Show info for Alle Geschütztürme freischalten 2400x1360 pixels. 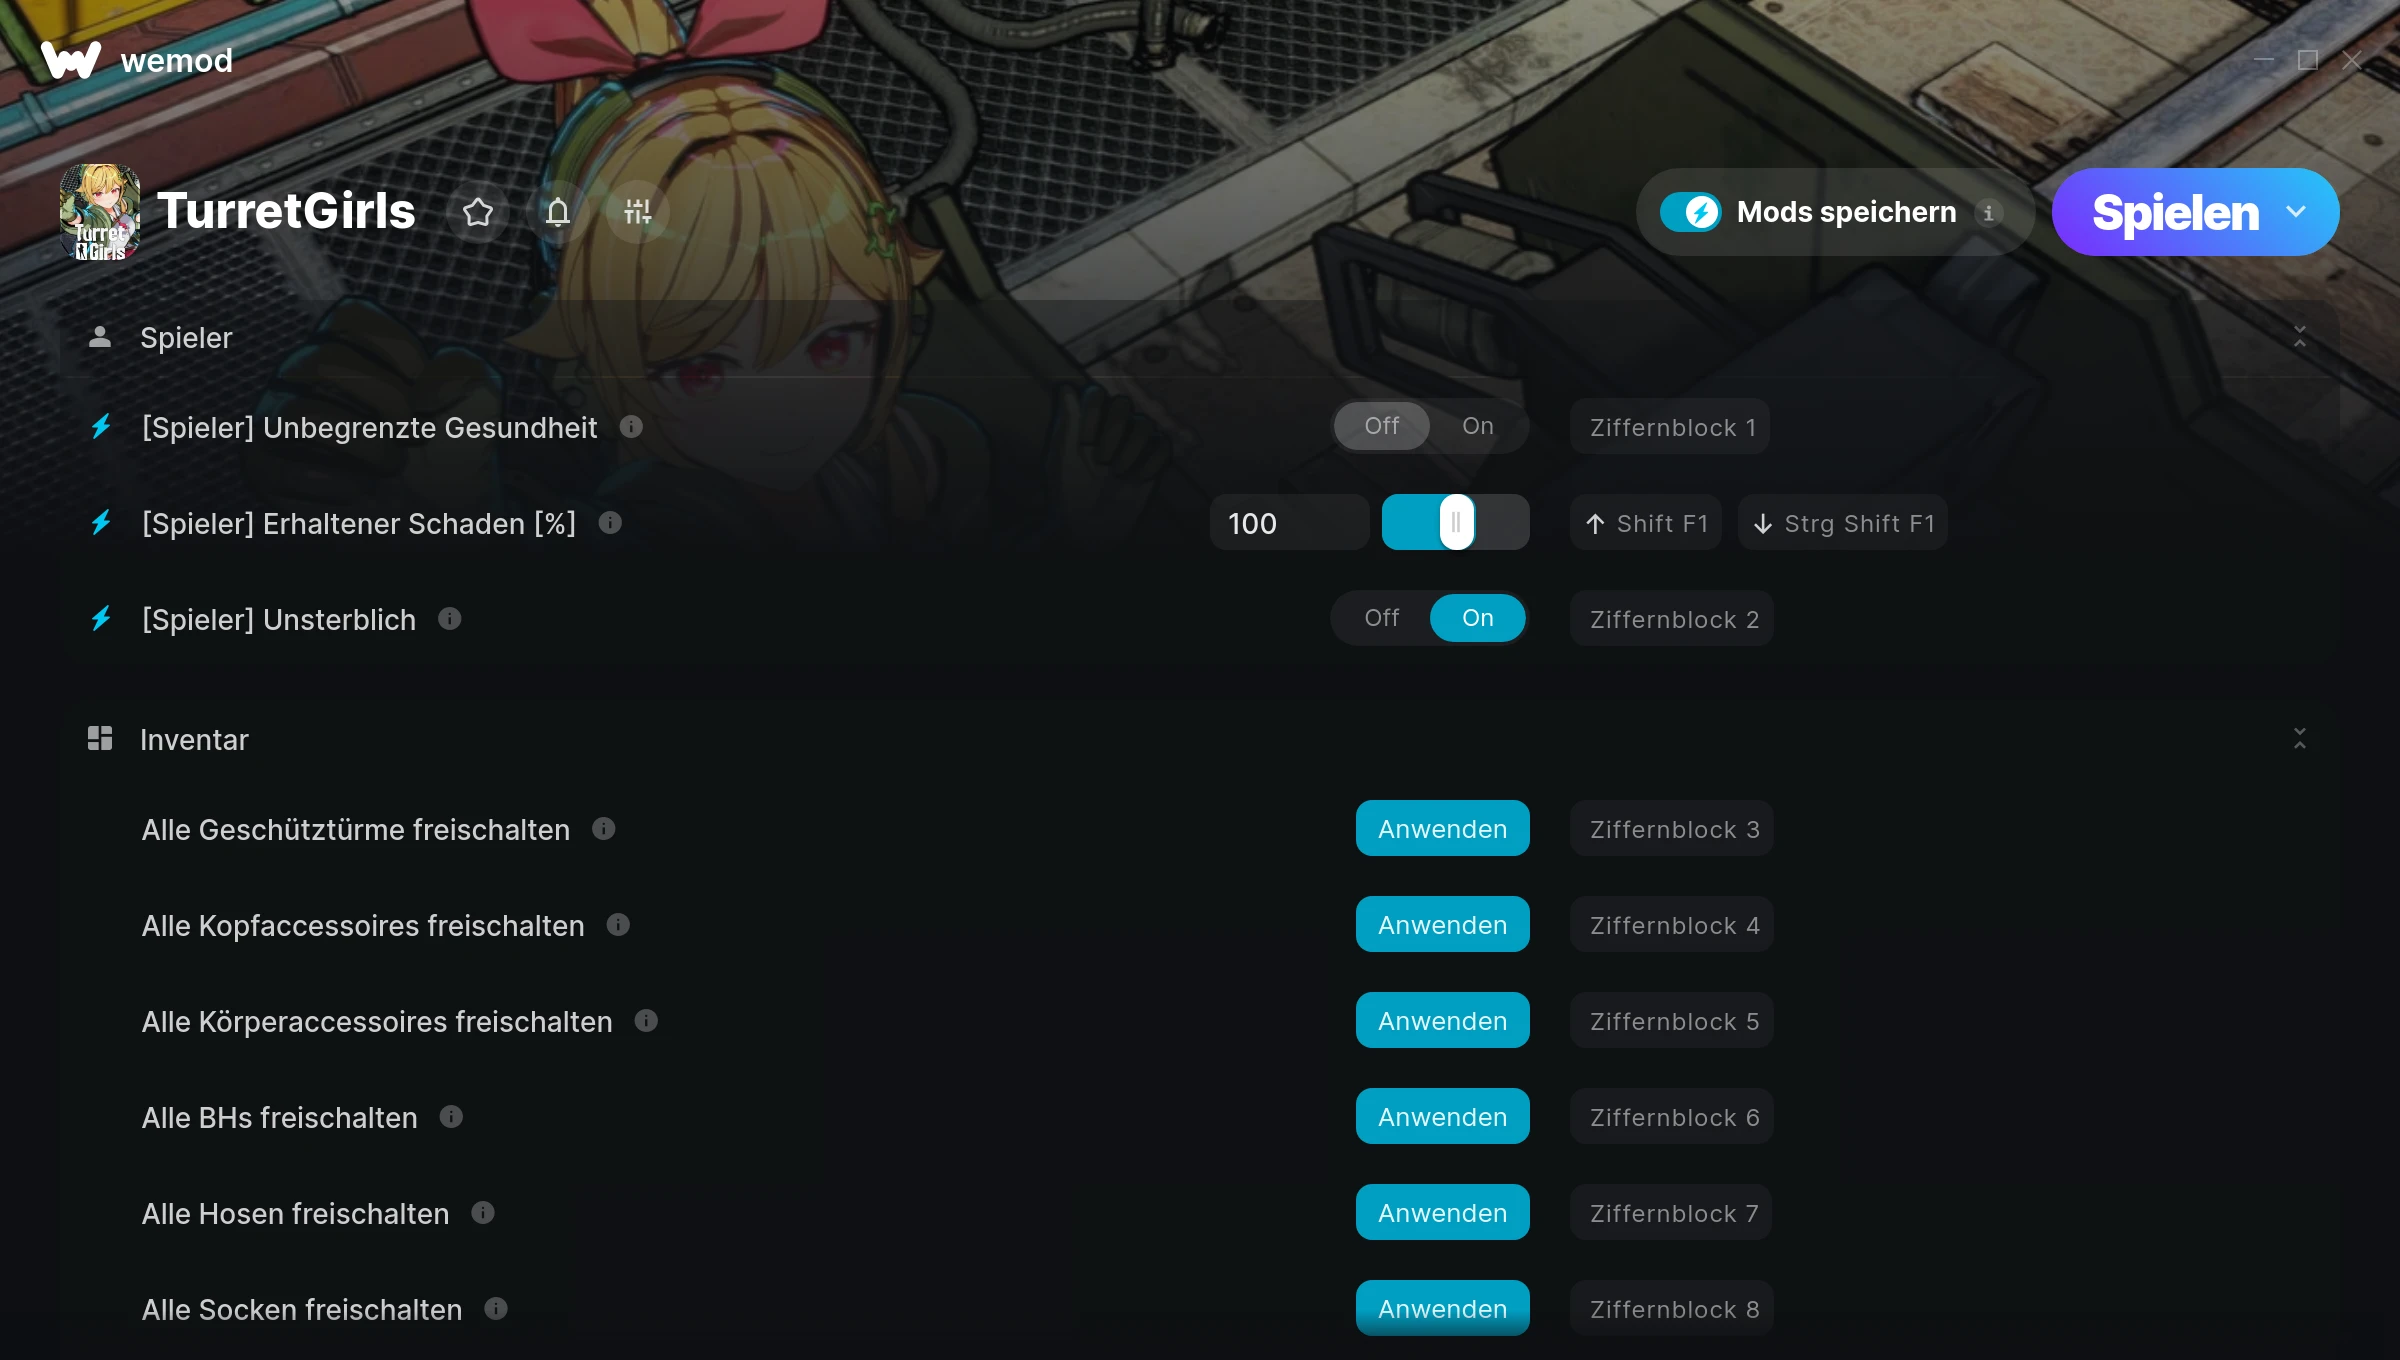click(x=604, y=829)
